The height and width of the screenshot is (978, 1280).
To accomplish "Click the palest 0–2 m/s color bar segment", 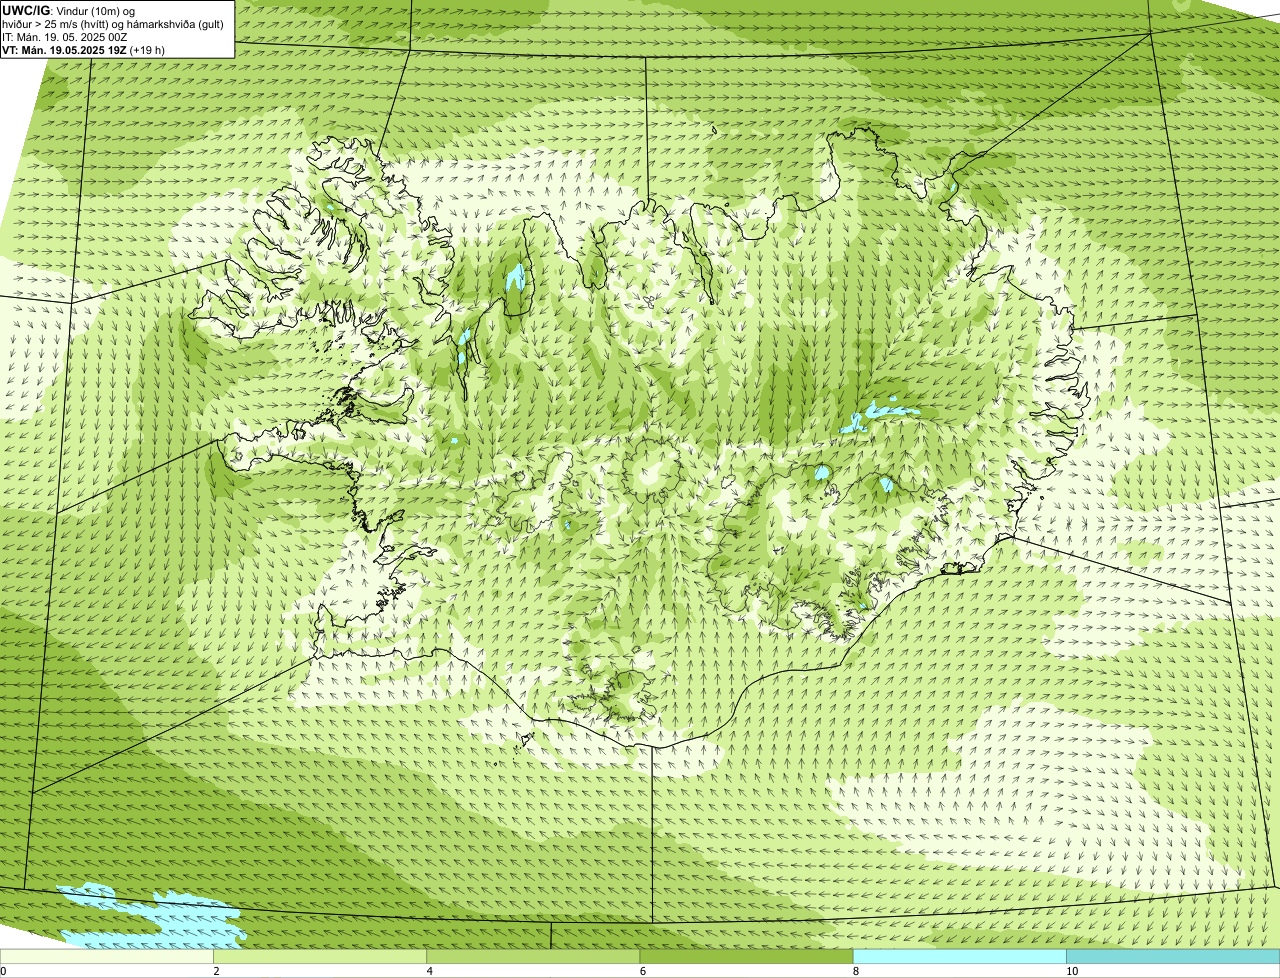I will click(106, 957).
